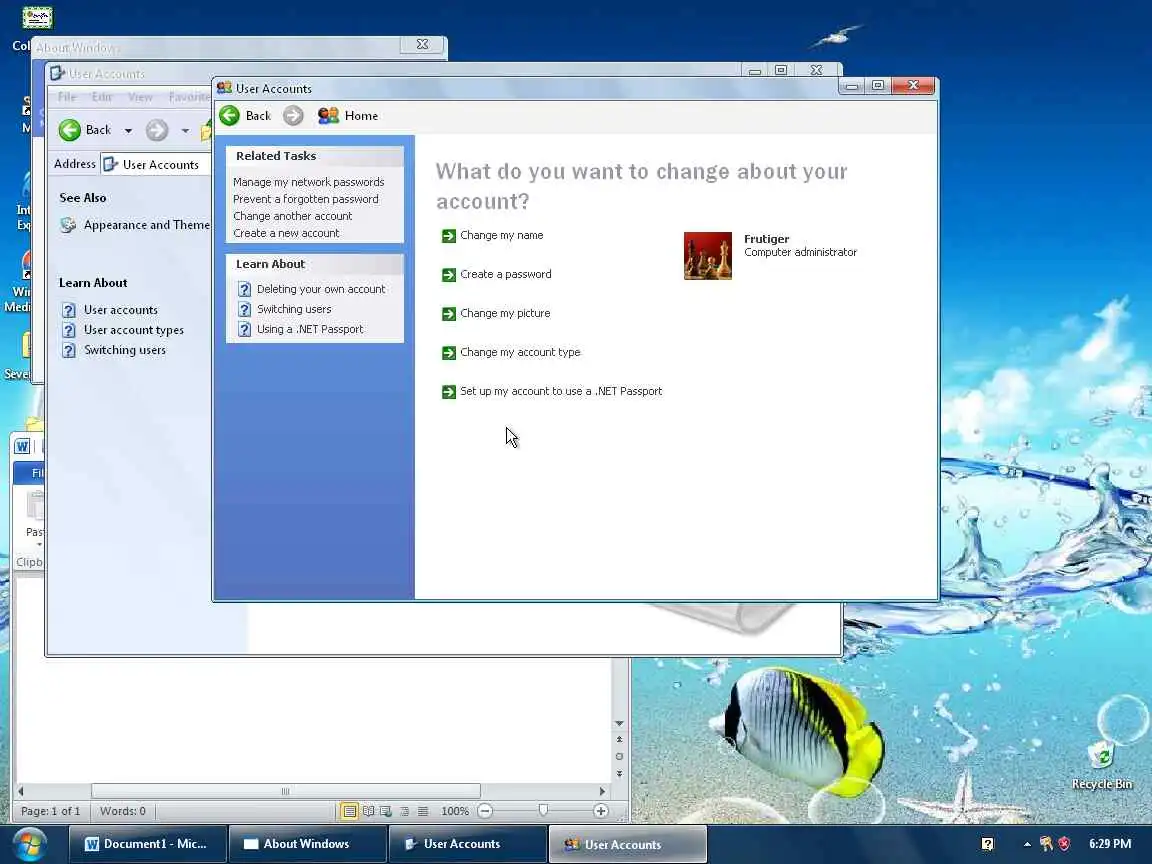Click Change another account link

pyautogui.click(x=292, y=216)
